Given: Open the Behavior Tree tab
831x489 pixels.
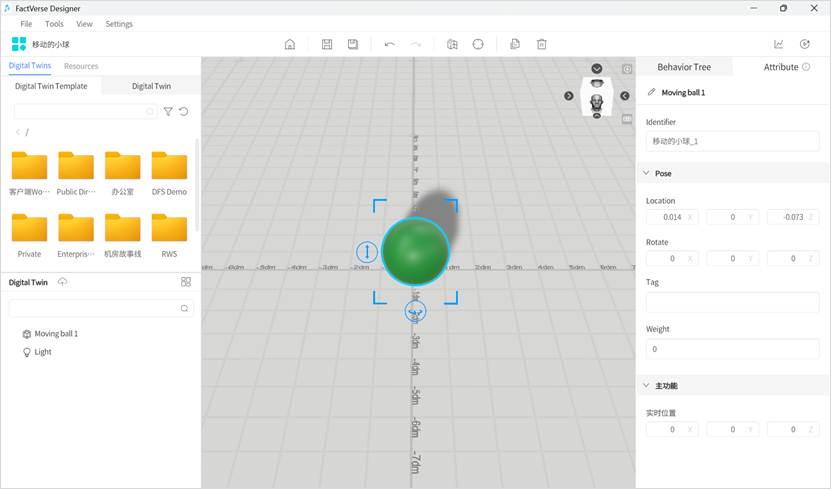Looking at the screenshot, I should point(684,67).
